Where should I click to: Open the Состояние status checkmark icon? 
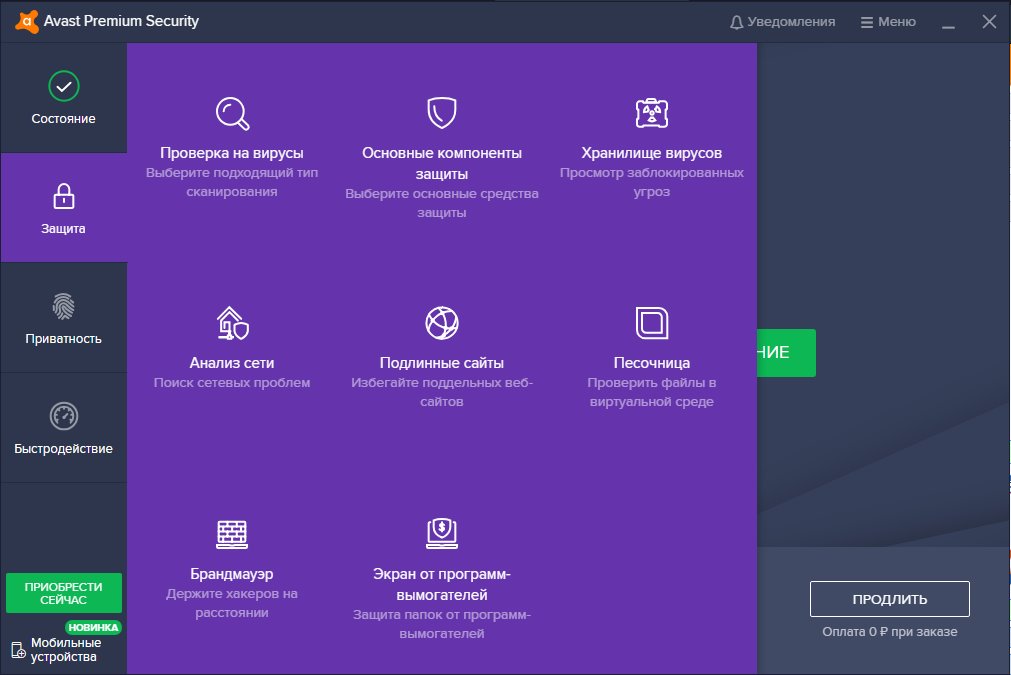click(x=64, y=86)
